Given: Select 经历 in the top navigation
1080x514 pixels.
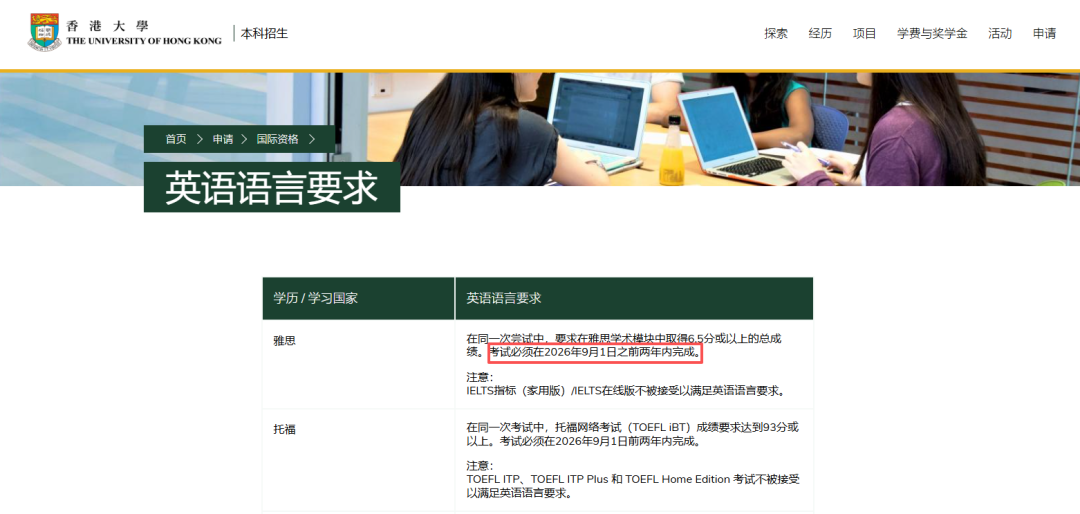Looking at the screenshot, I should click(820, 33).
